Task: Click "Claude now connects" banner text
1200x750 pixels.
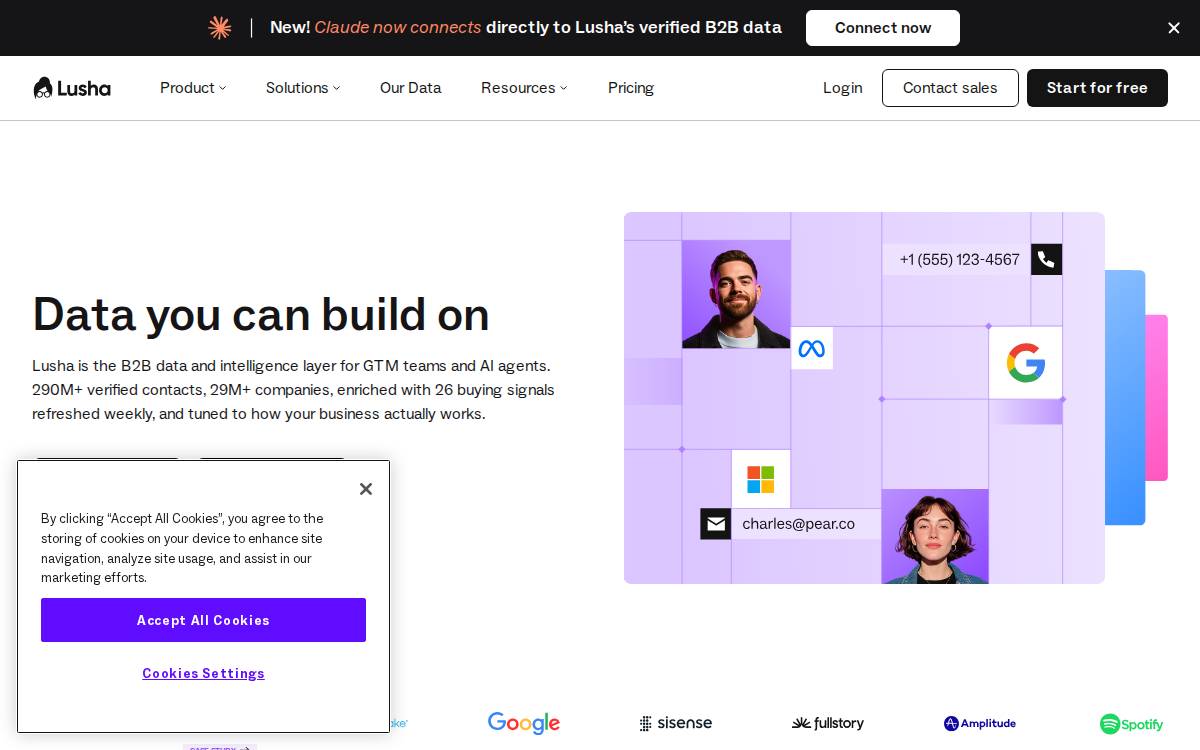Action: click(x=398, y=28)
